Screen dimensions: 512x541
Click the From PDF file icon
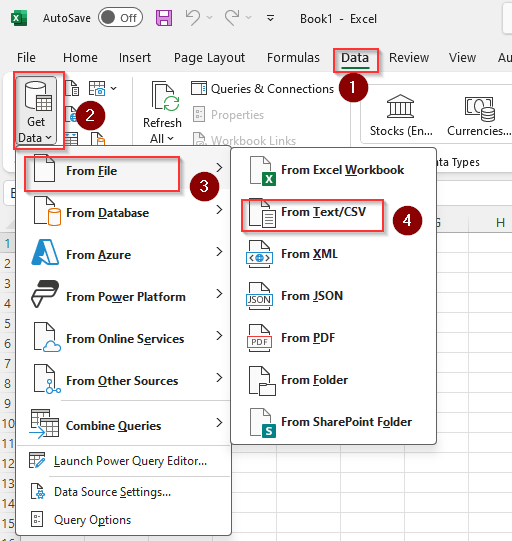[x=259, y=338]
